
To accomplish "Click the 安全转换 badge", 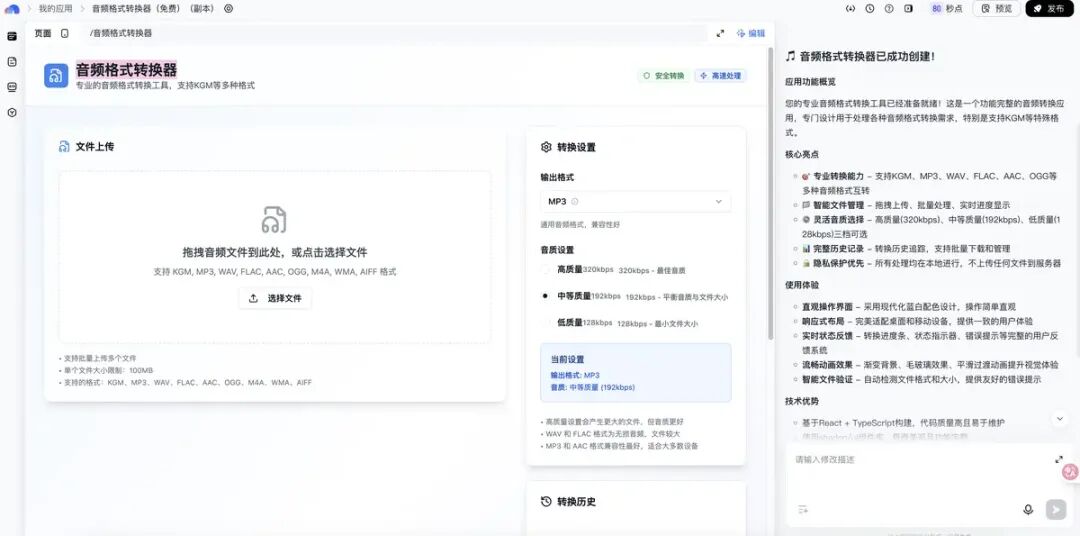I will 663,76.
